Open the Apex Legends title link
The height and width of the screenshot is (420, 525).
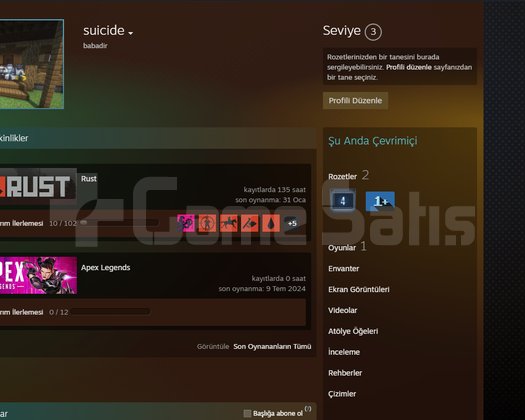105,268
